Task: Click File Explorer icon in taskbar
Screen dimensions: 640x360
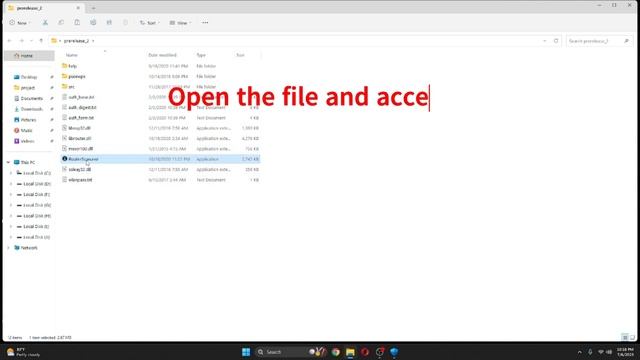Action: [350, 352]
